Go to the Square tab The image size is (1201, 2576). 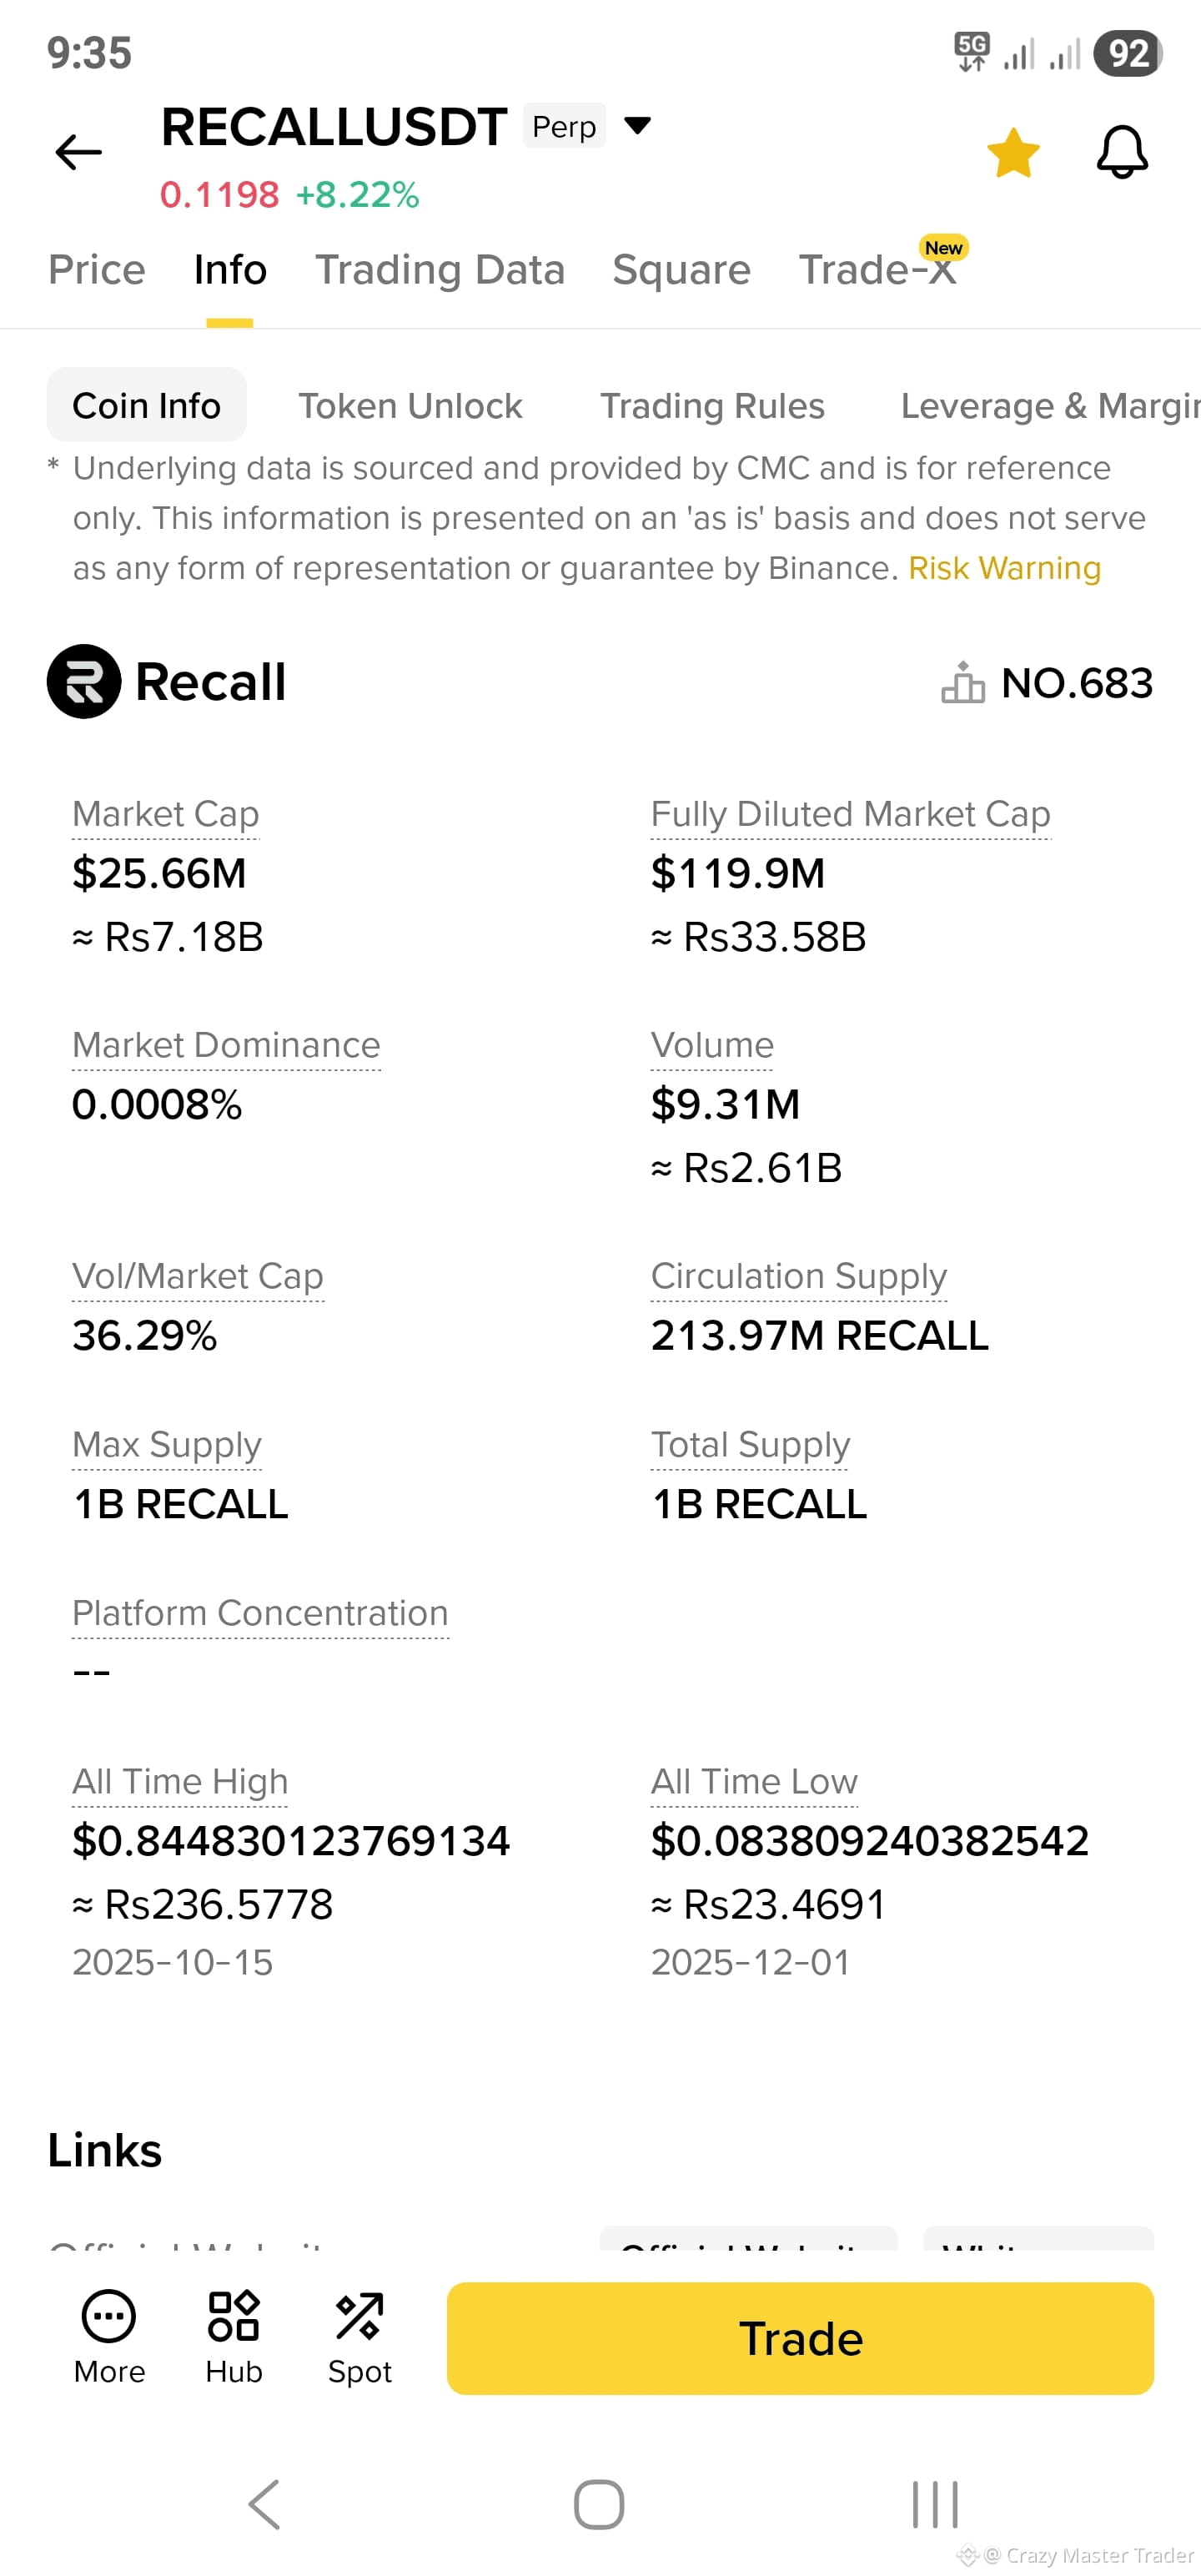pyautogui.click(x=681, y=270)
